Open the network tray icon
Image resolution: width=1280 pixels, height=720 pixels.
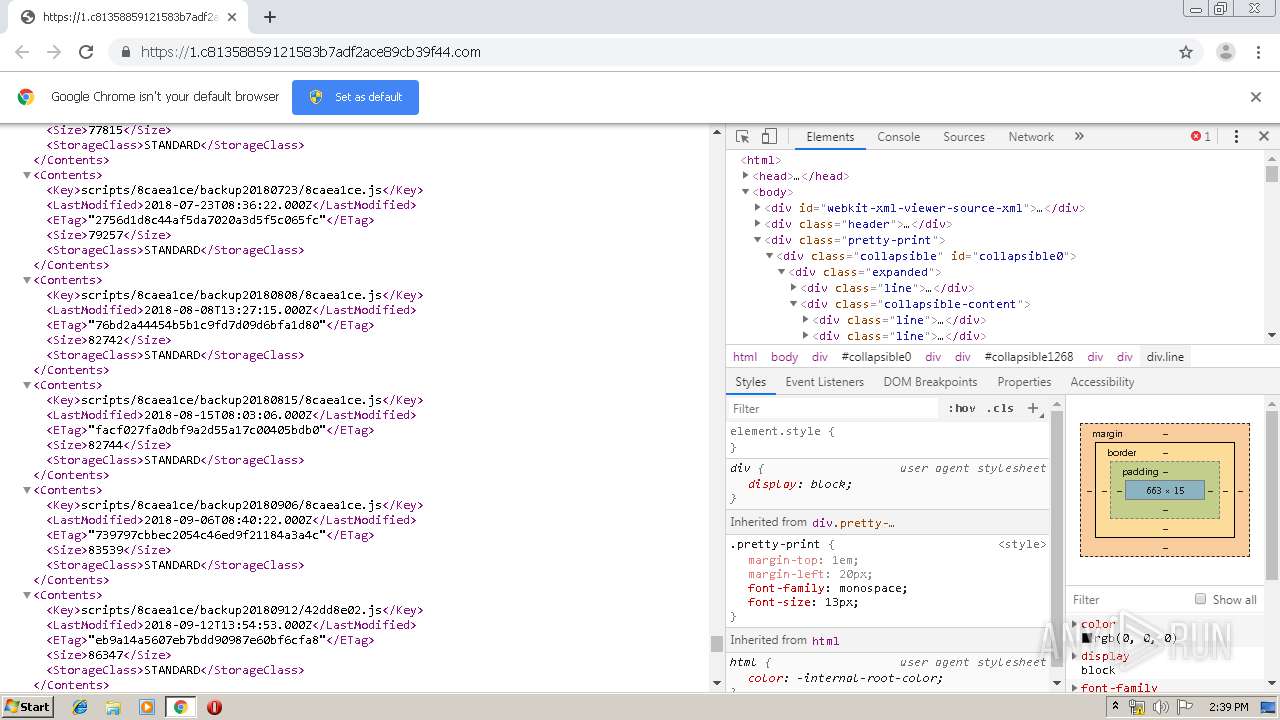click(1137, 707)
